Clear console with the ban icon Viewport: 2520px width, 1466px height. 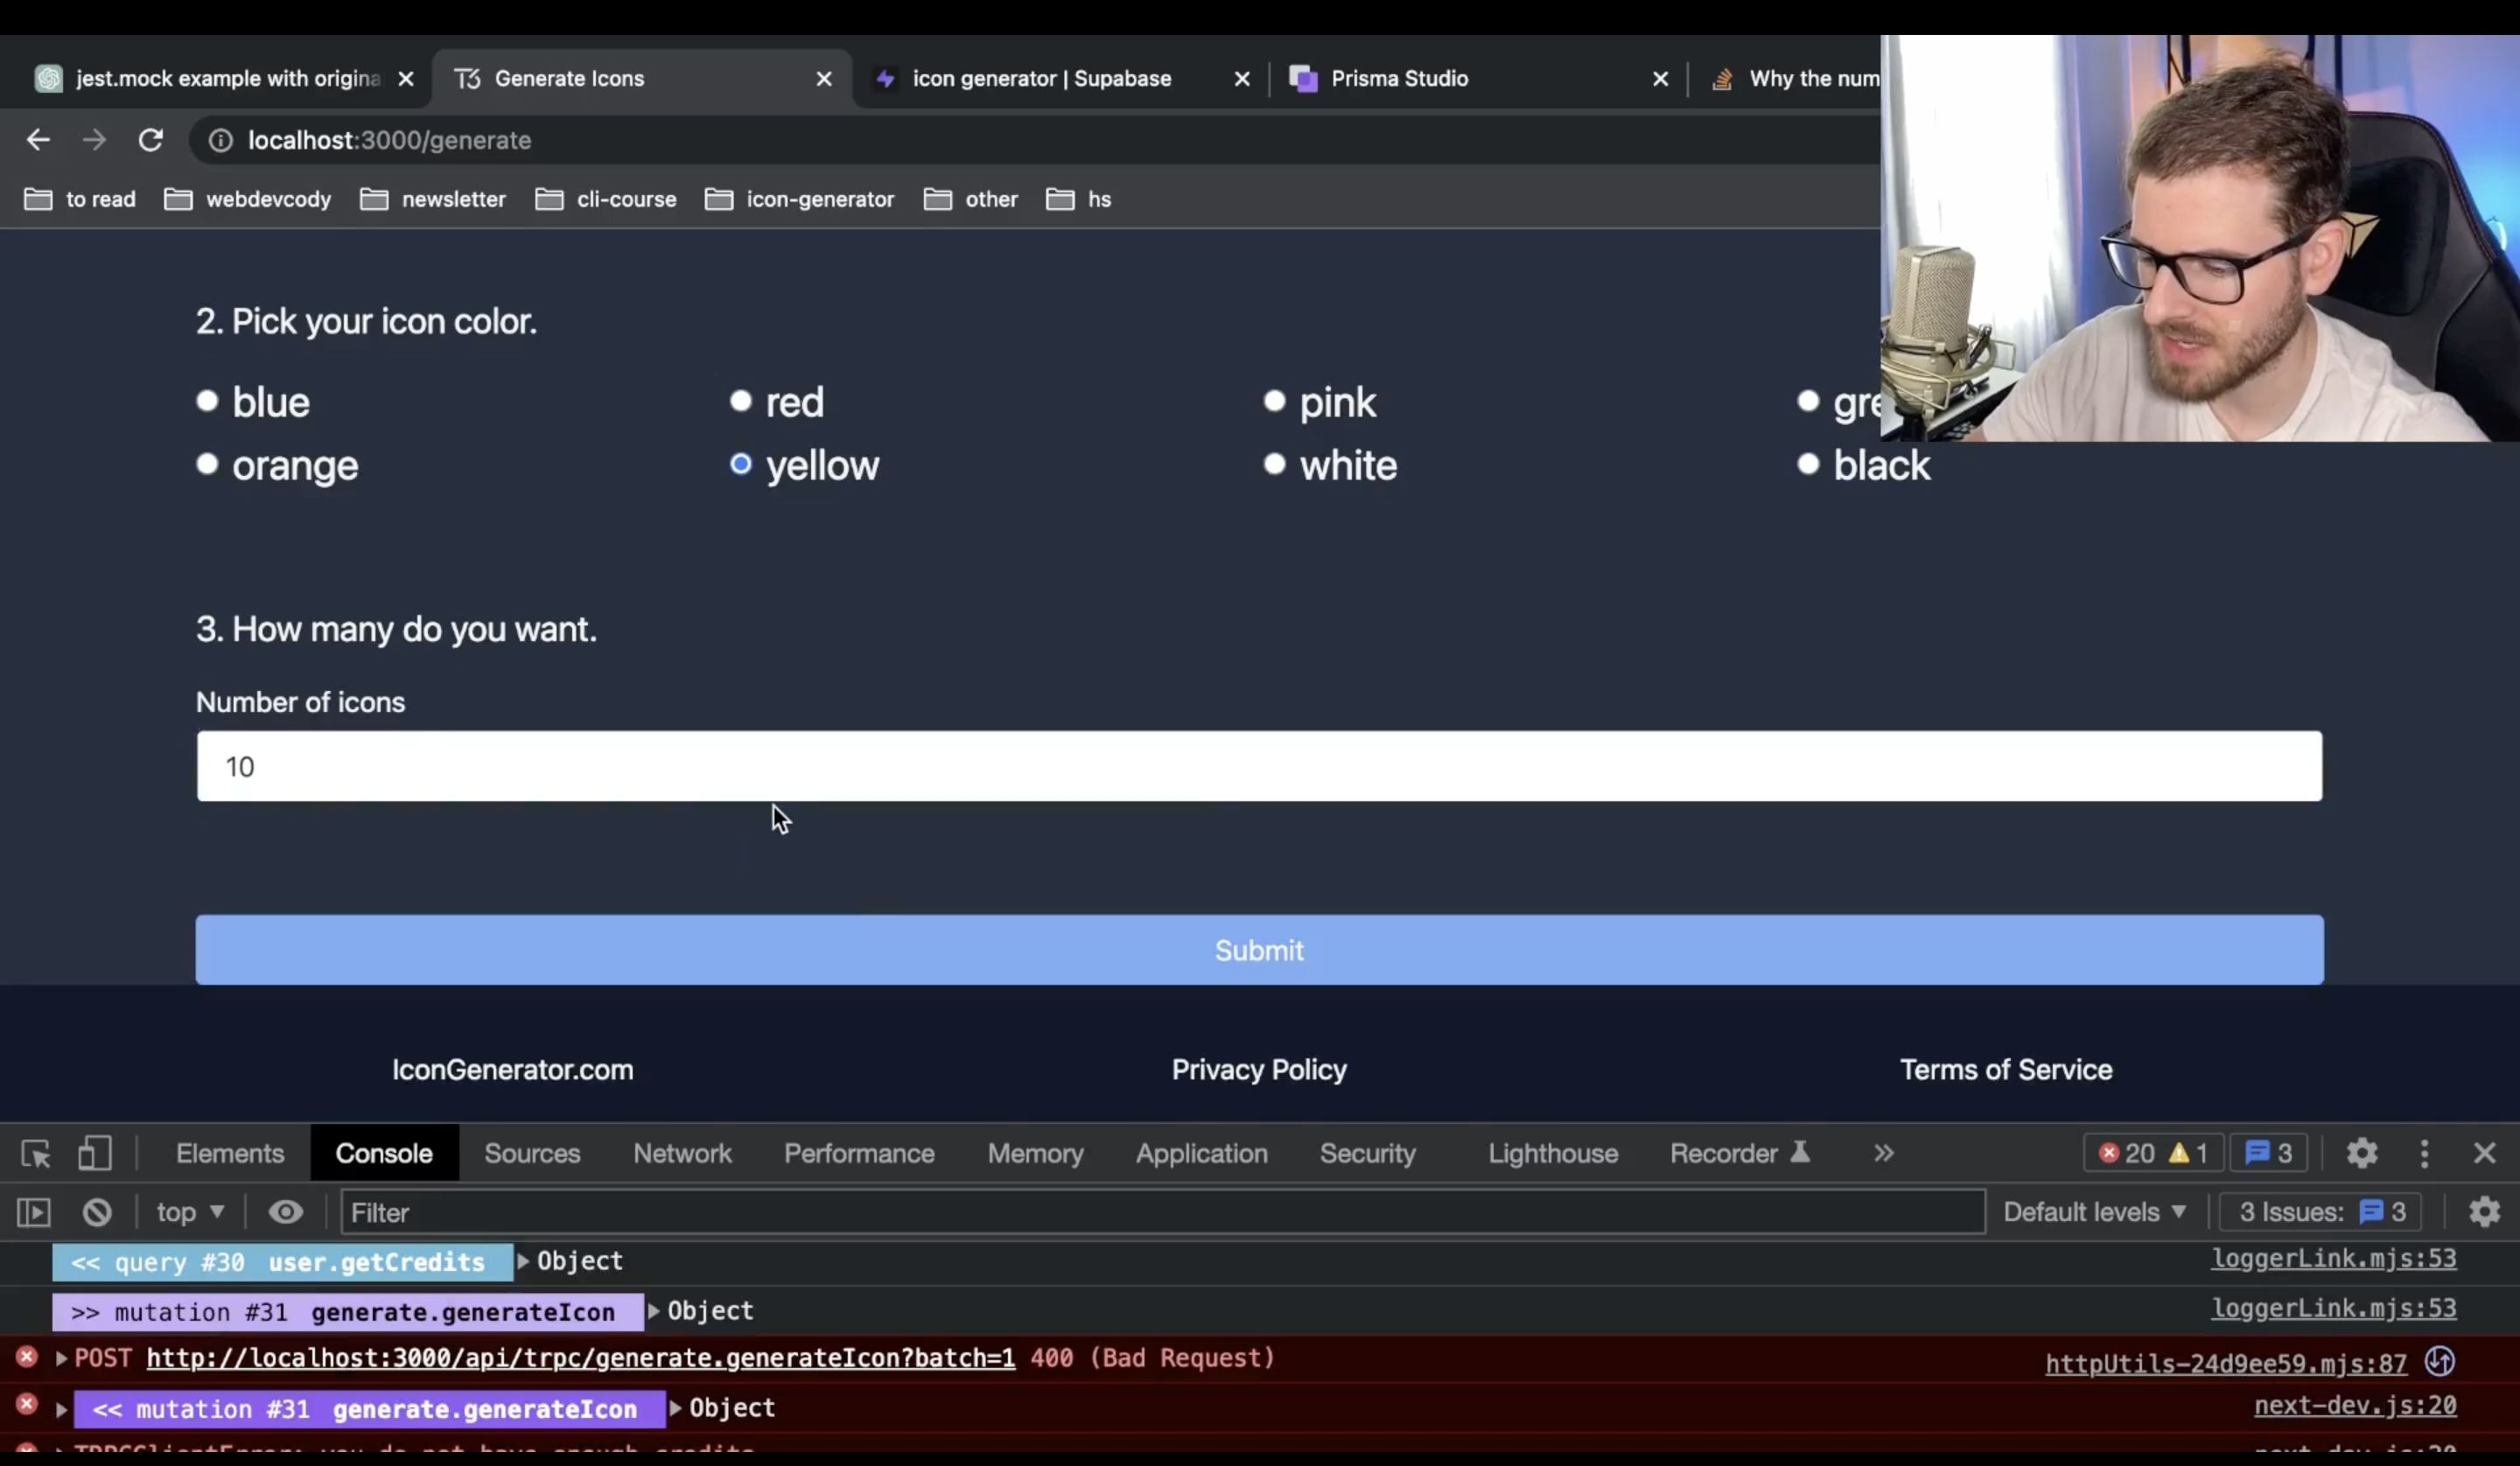pos(97,1213)
